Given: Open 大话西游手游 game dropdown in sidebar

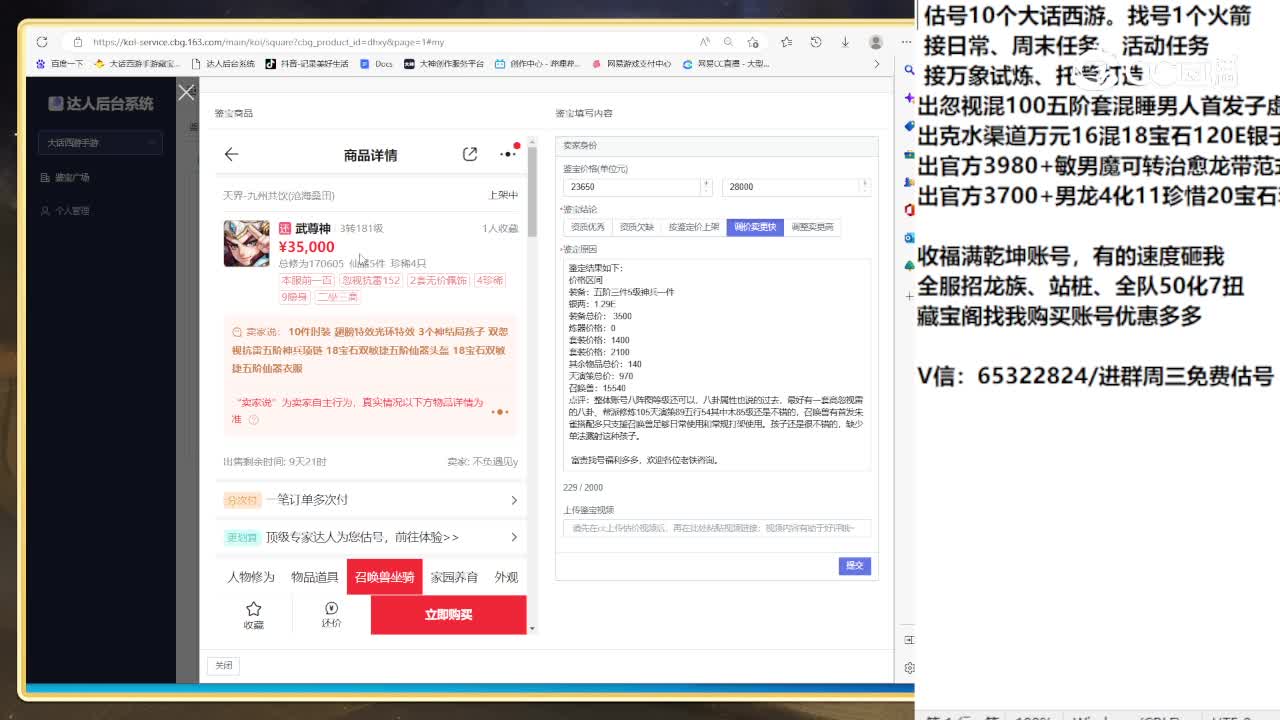Looking at the screenshot, I should (x=99, y=143).
